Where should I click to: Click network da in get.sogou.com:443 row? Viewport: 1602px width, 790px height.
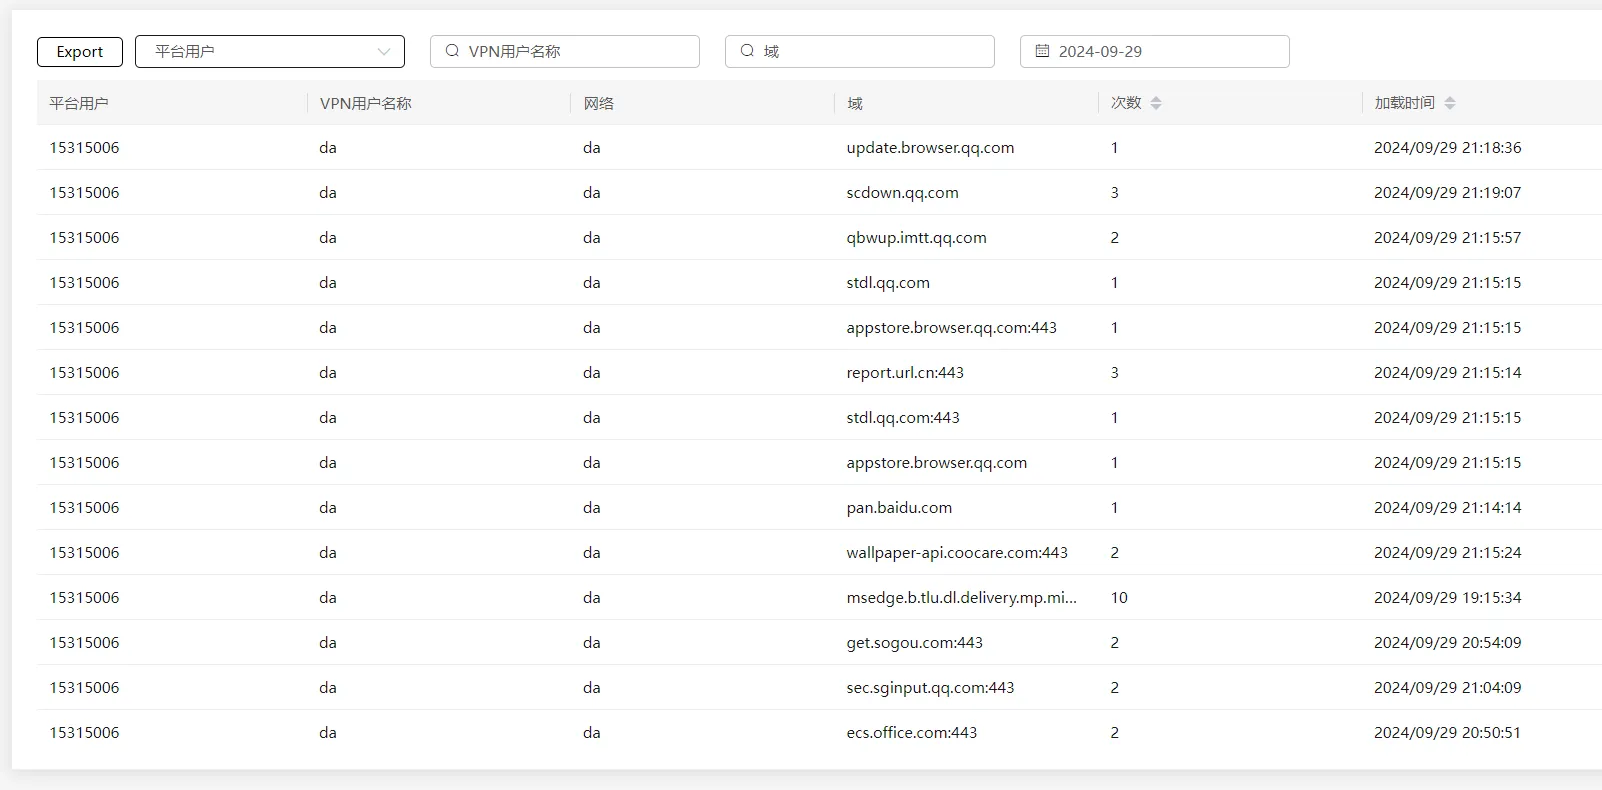(x=592, y=643)
